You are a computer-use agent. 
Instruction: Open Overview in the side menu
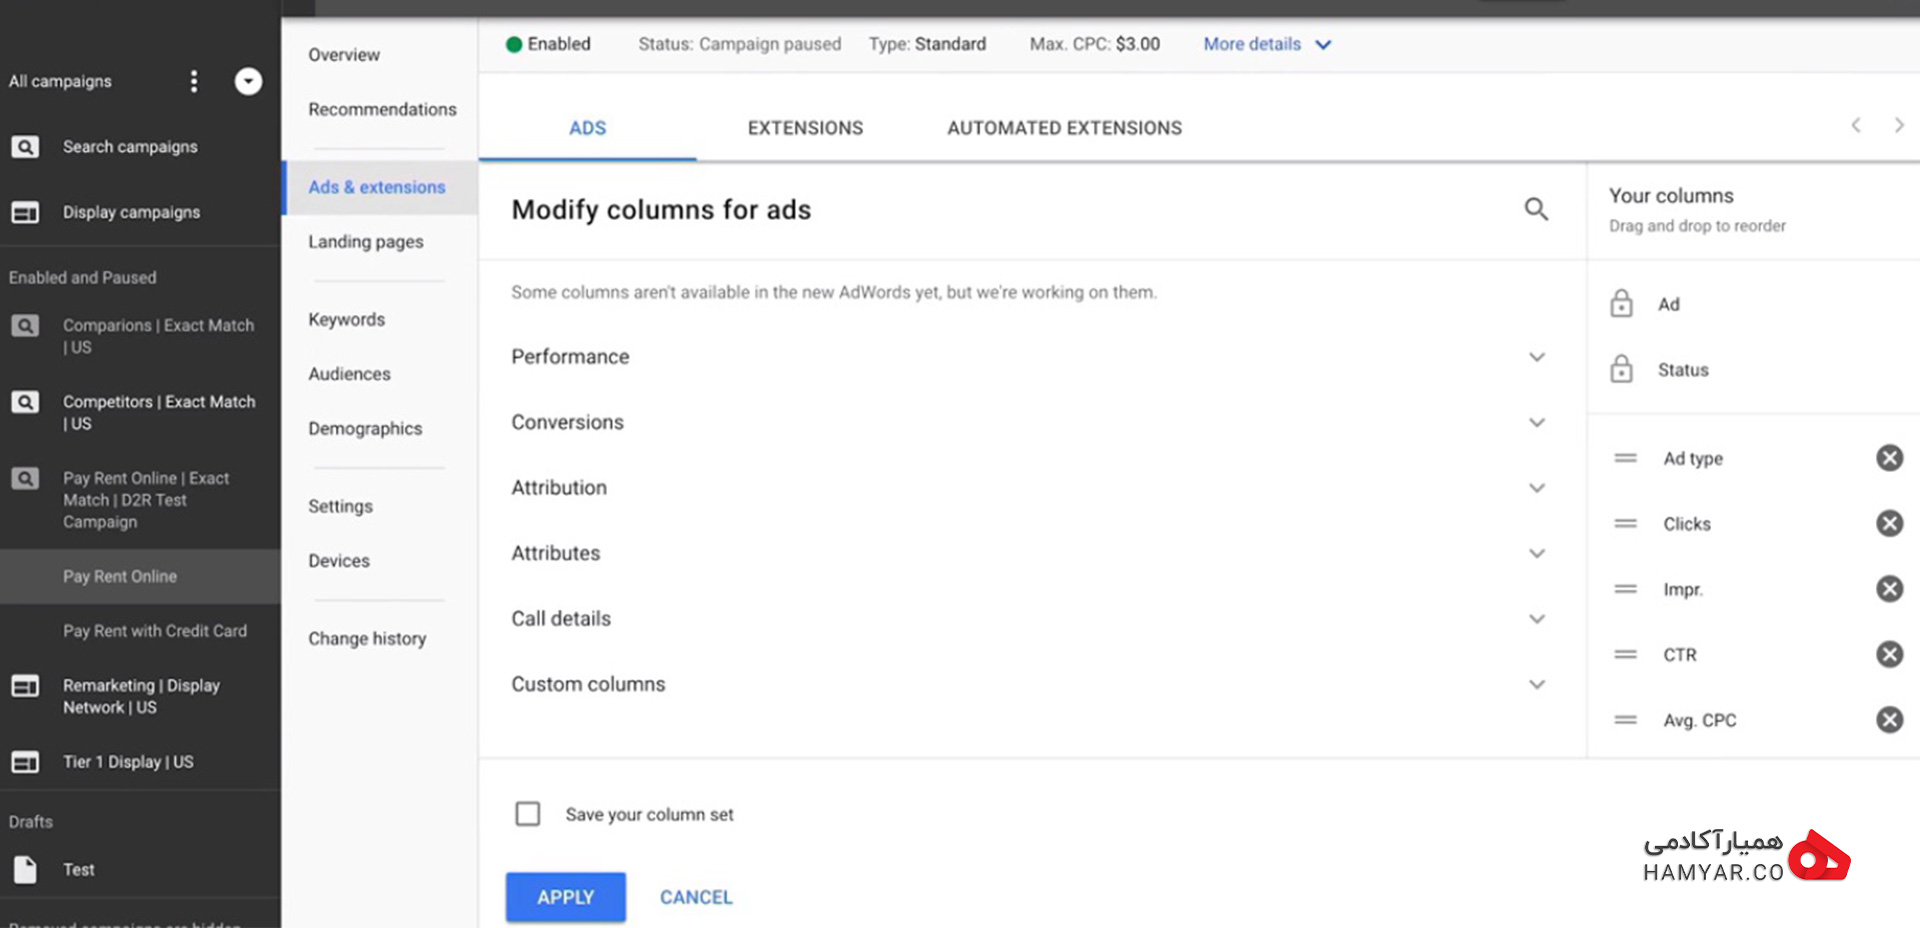344,55
